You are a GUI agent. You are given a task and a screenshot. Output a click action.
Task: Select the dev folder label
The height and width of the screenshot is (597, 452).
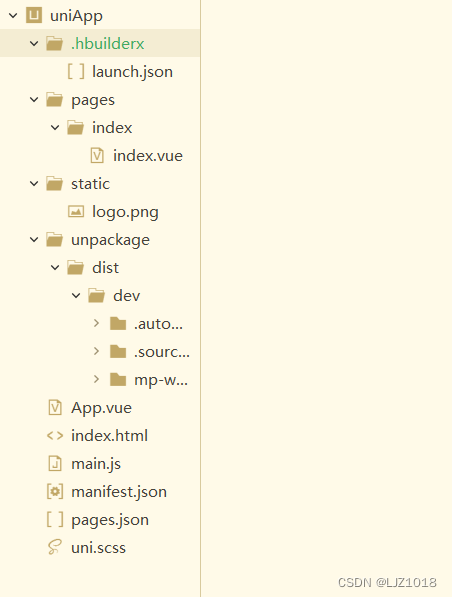pyautogui.click(x=126, y=296)
